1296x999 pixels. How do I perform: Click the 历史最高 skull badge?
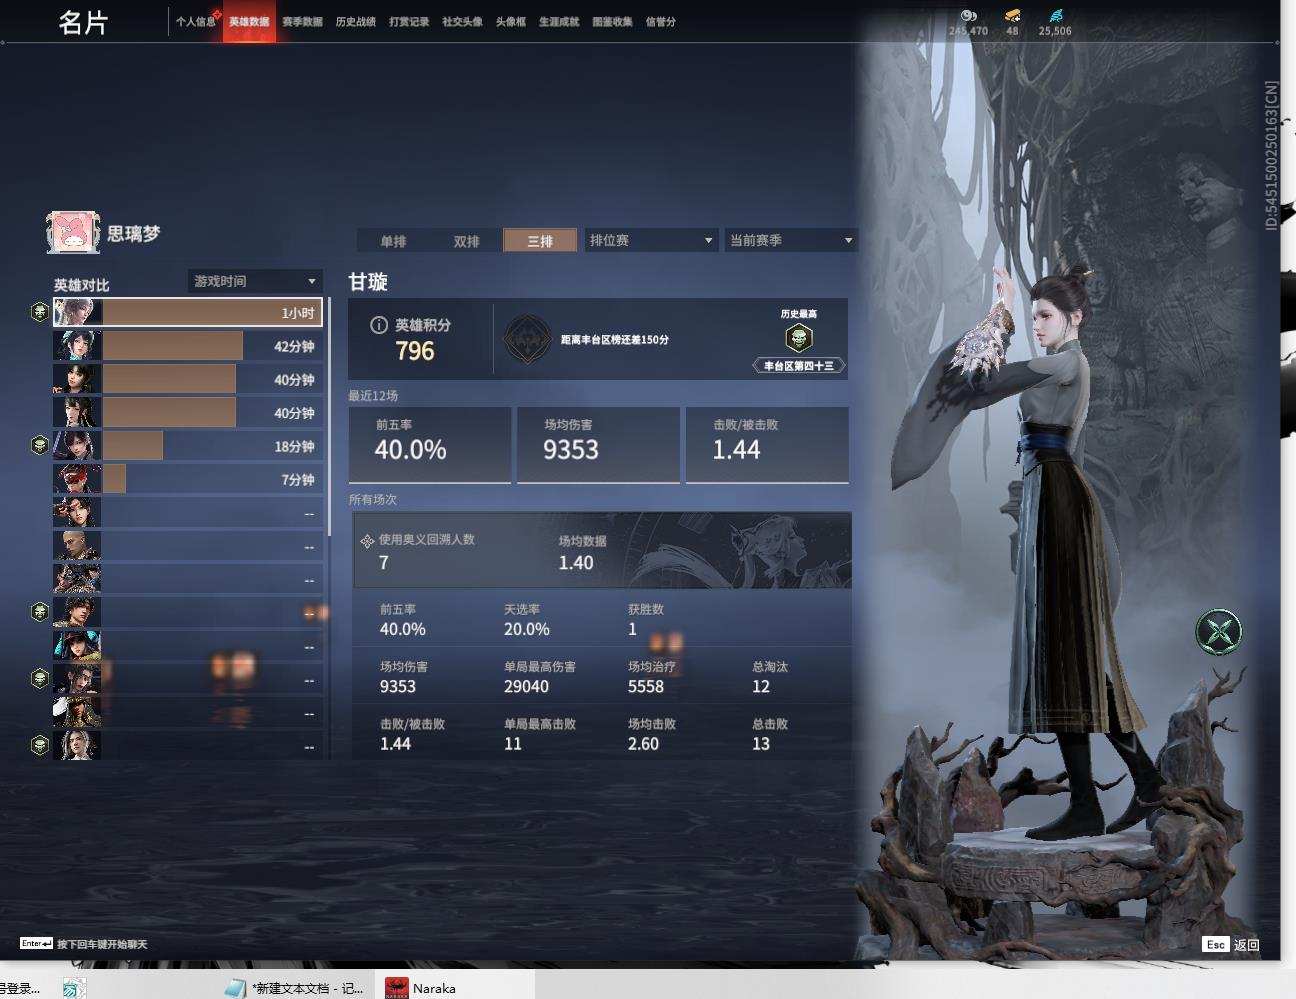click(x=798, y=338)
